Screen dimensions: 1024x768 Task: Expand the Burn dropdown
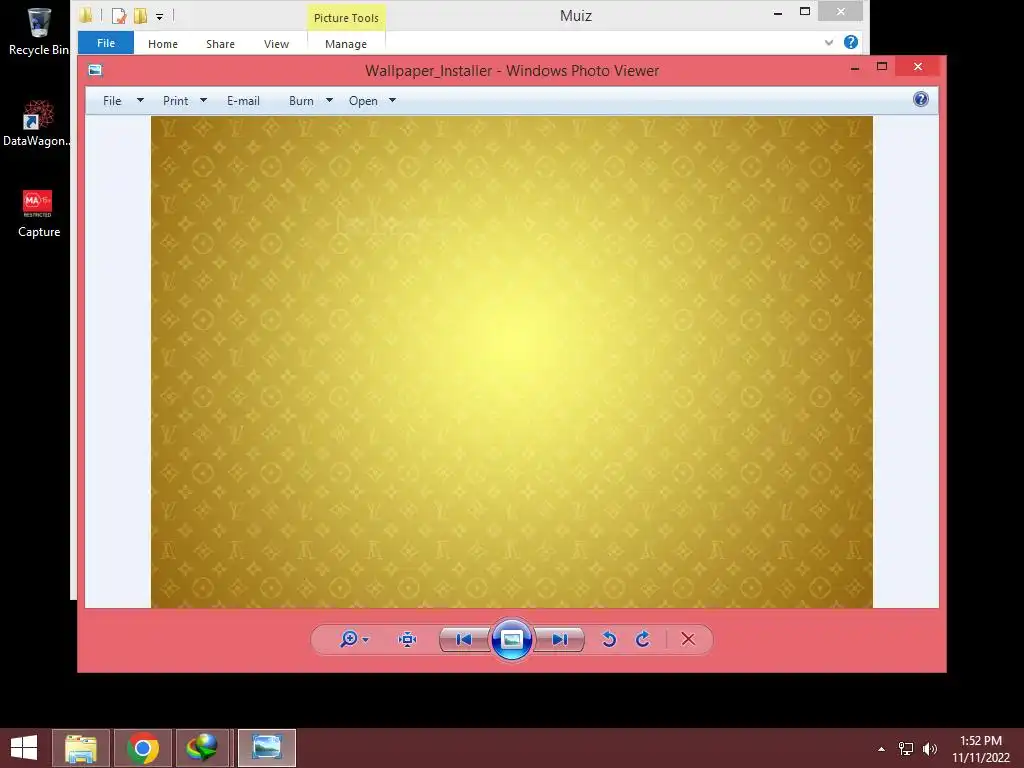coord(330,101)
